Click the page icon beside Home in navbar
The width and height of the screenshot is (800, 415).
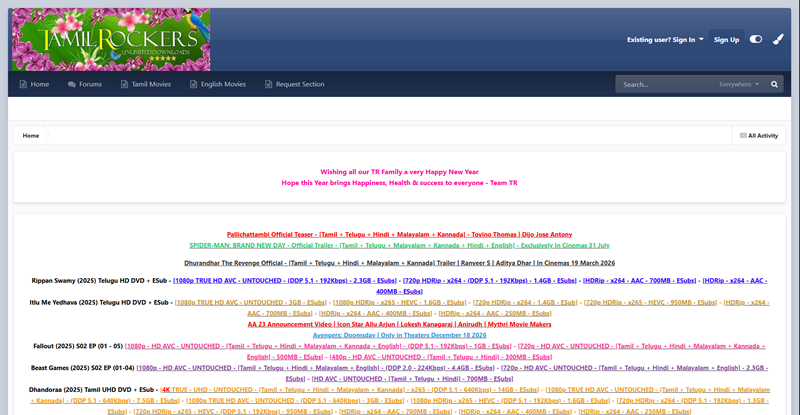click(23, 84)
